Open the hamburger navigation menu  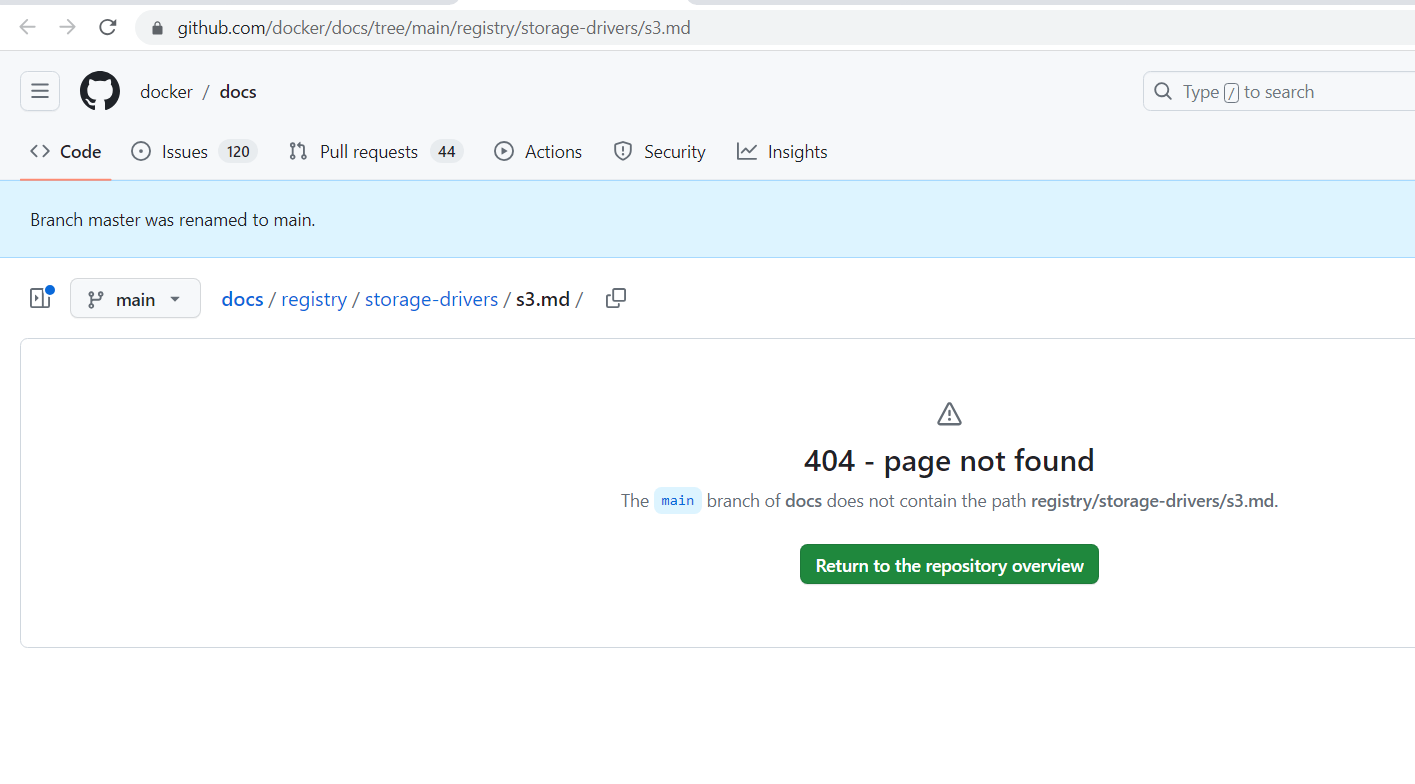(39, 90)
